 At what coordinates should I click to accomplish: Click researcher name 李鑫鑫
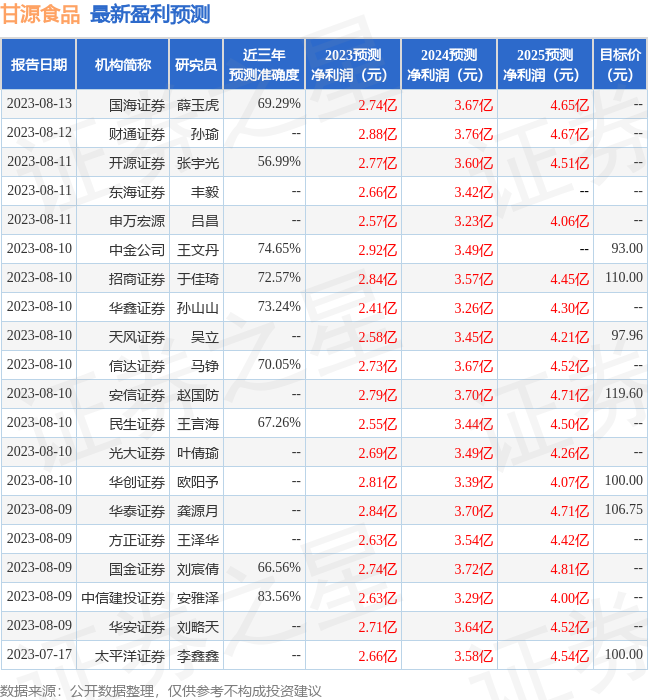coord(198,657)
